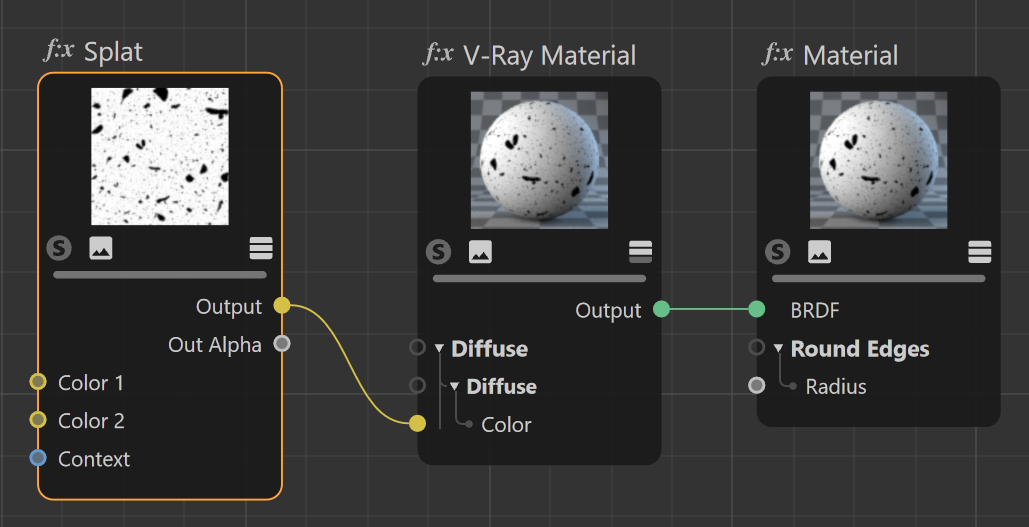
Task: Click the gray bar on Material node
Action: (x=879, y=278)
